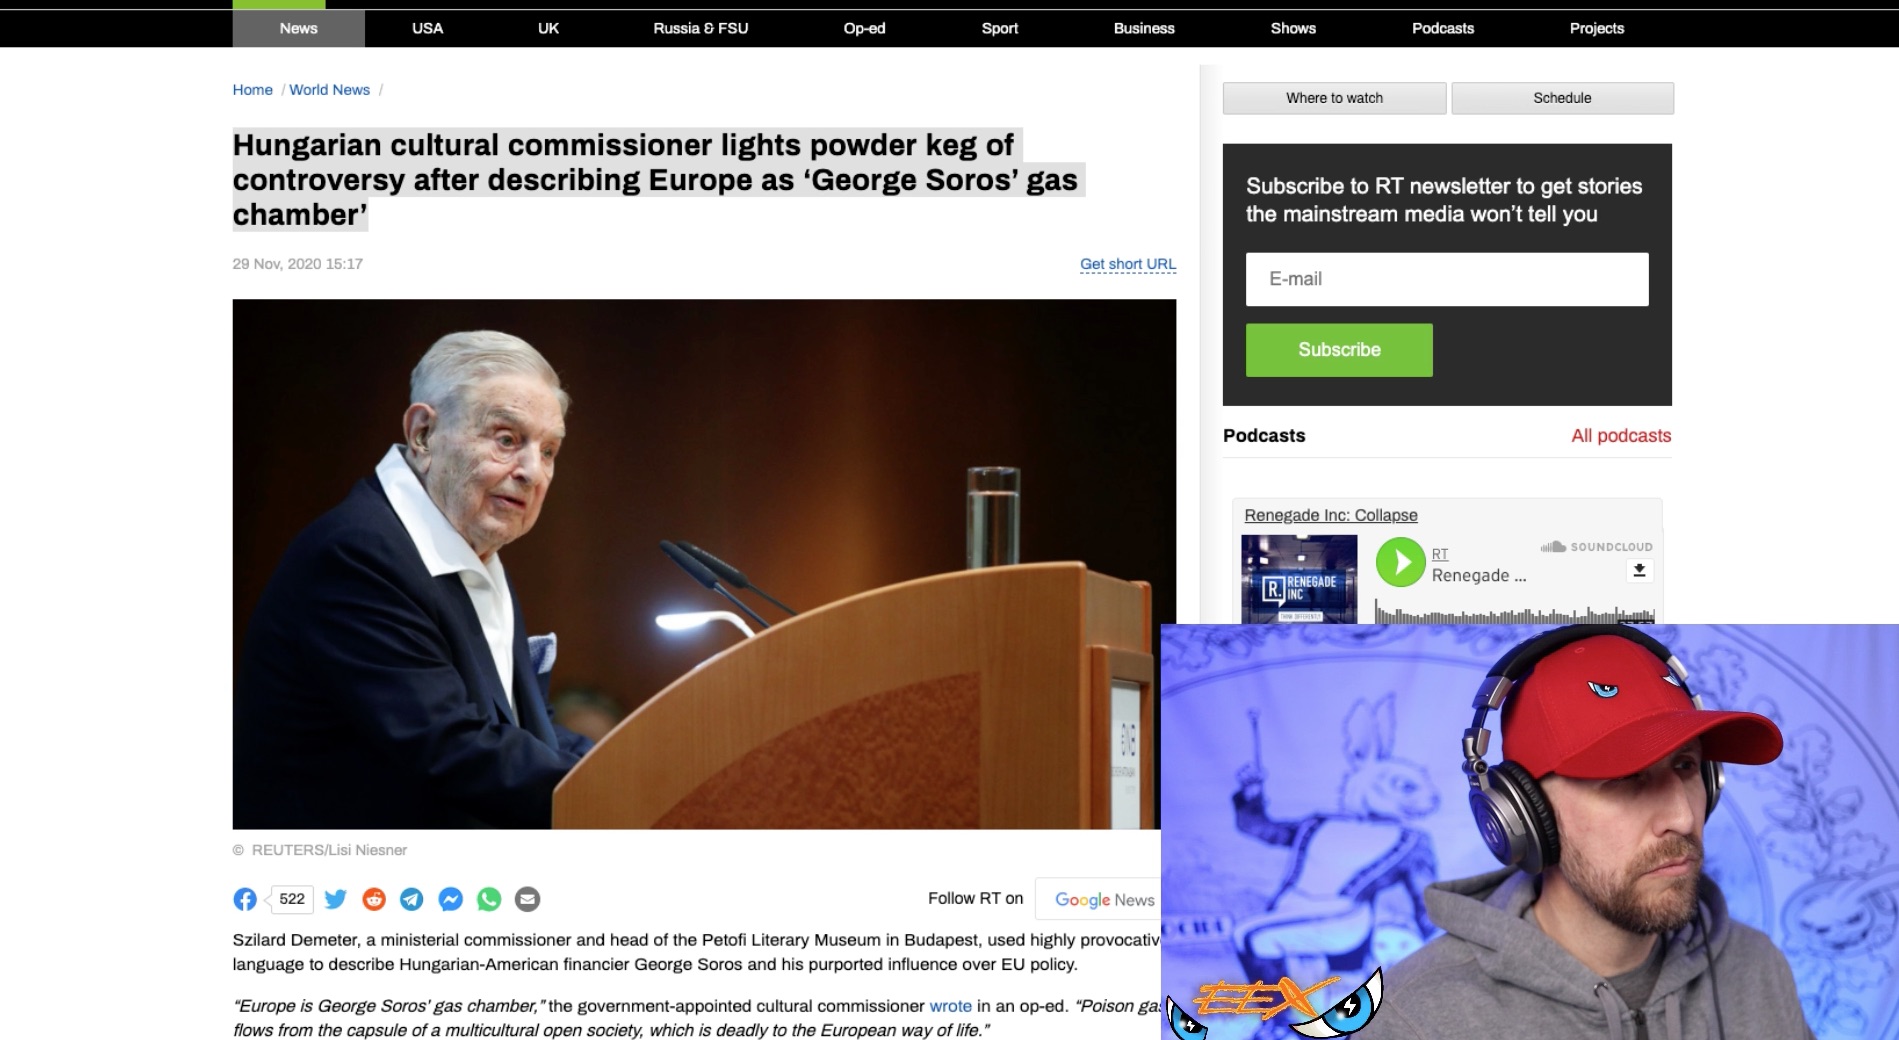
Task: Follow RT on Google News
Action: (1104, 900)
